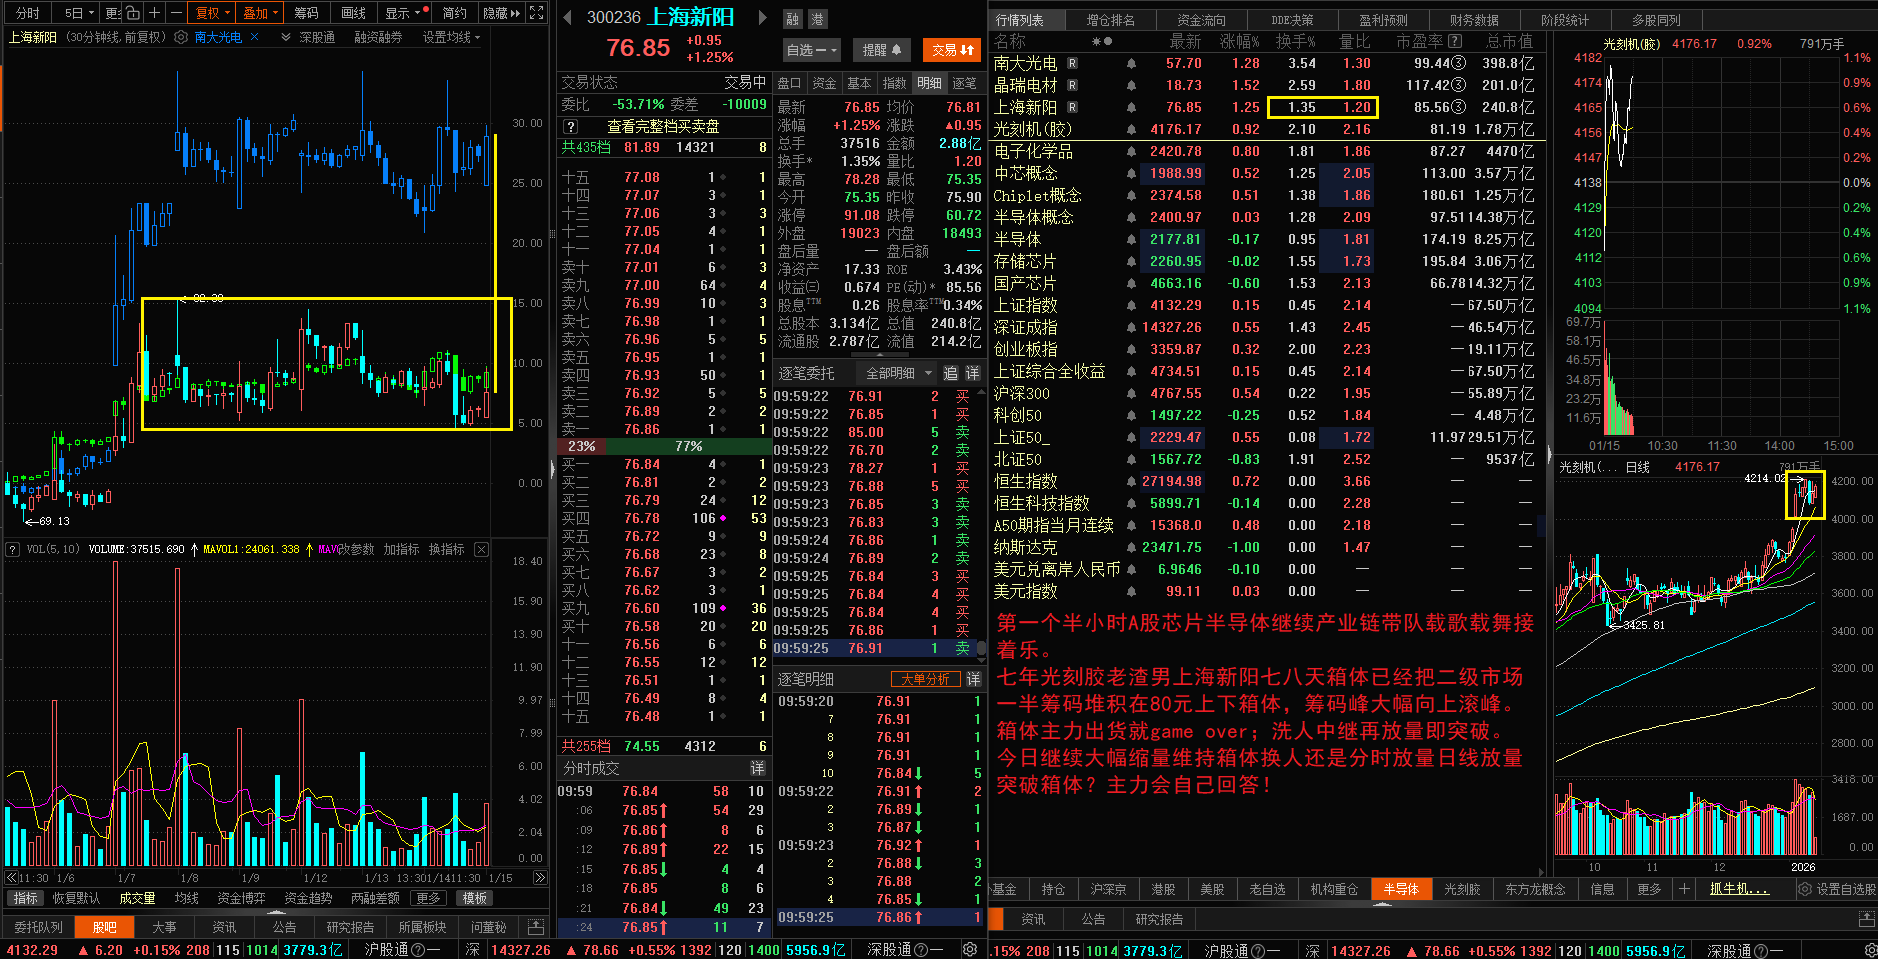Open help icon beside 查看完整档买卖盘

point(570,127)
